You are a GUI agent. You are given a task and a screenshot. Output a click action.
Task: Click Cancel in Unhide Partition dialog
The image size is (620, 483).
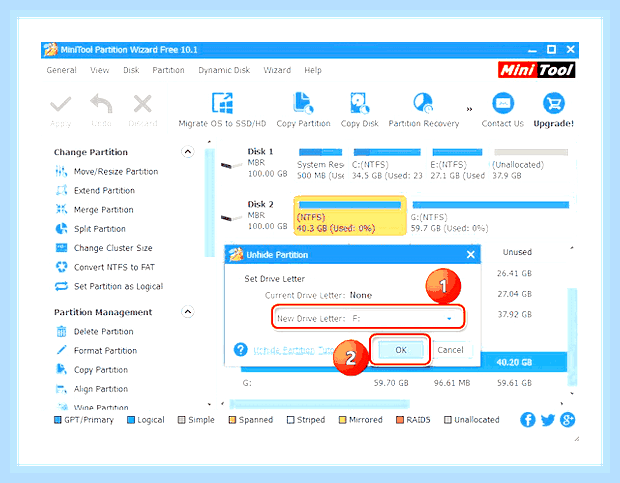click(450, 350)
